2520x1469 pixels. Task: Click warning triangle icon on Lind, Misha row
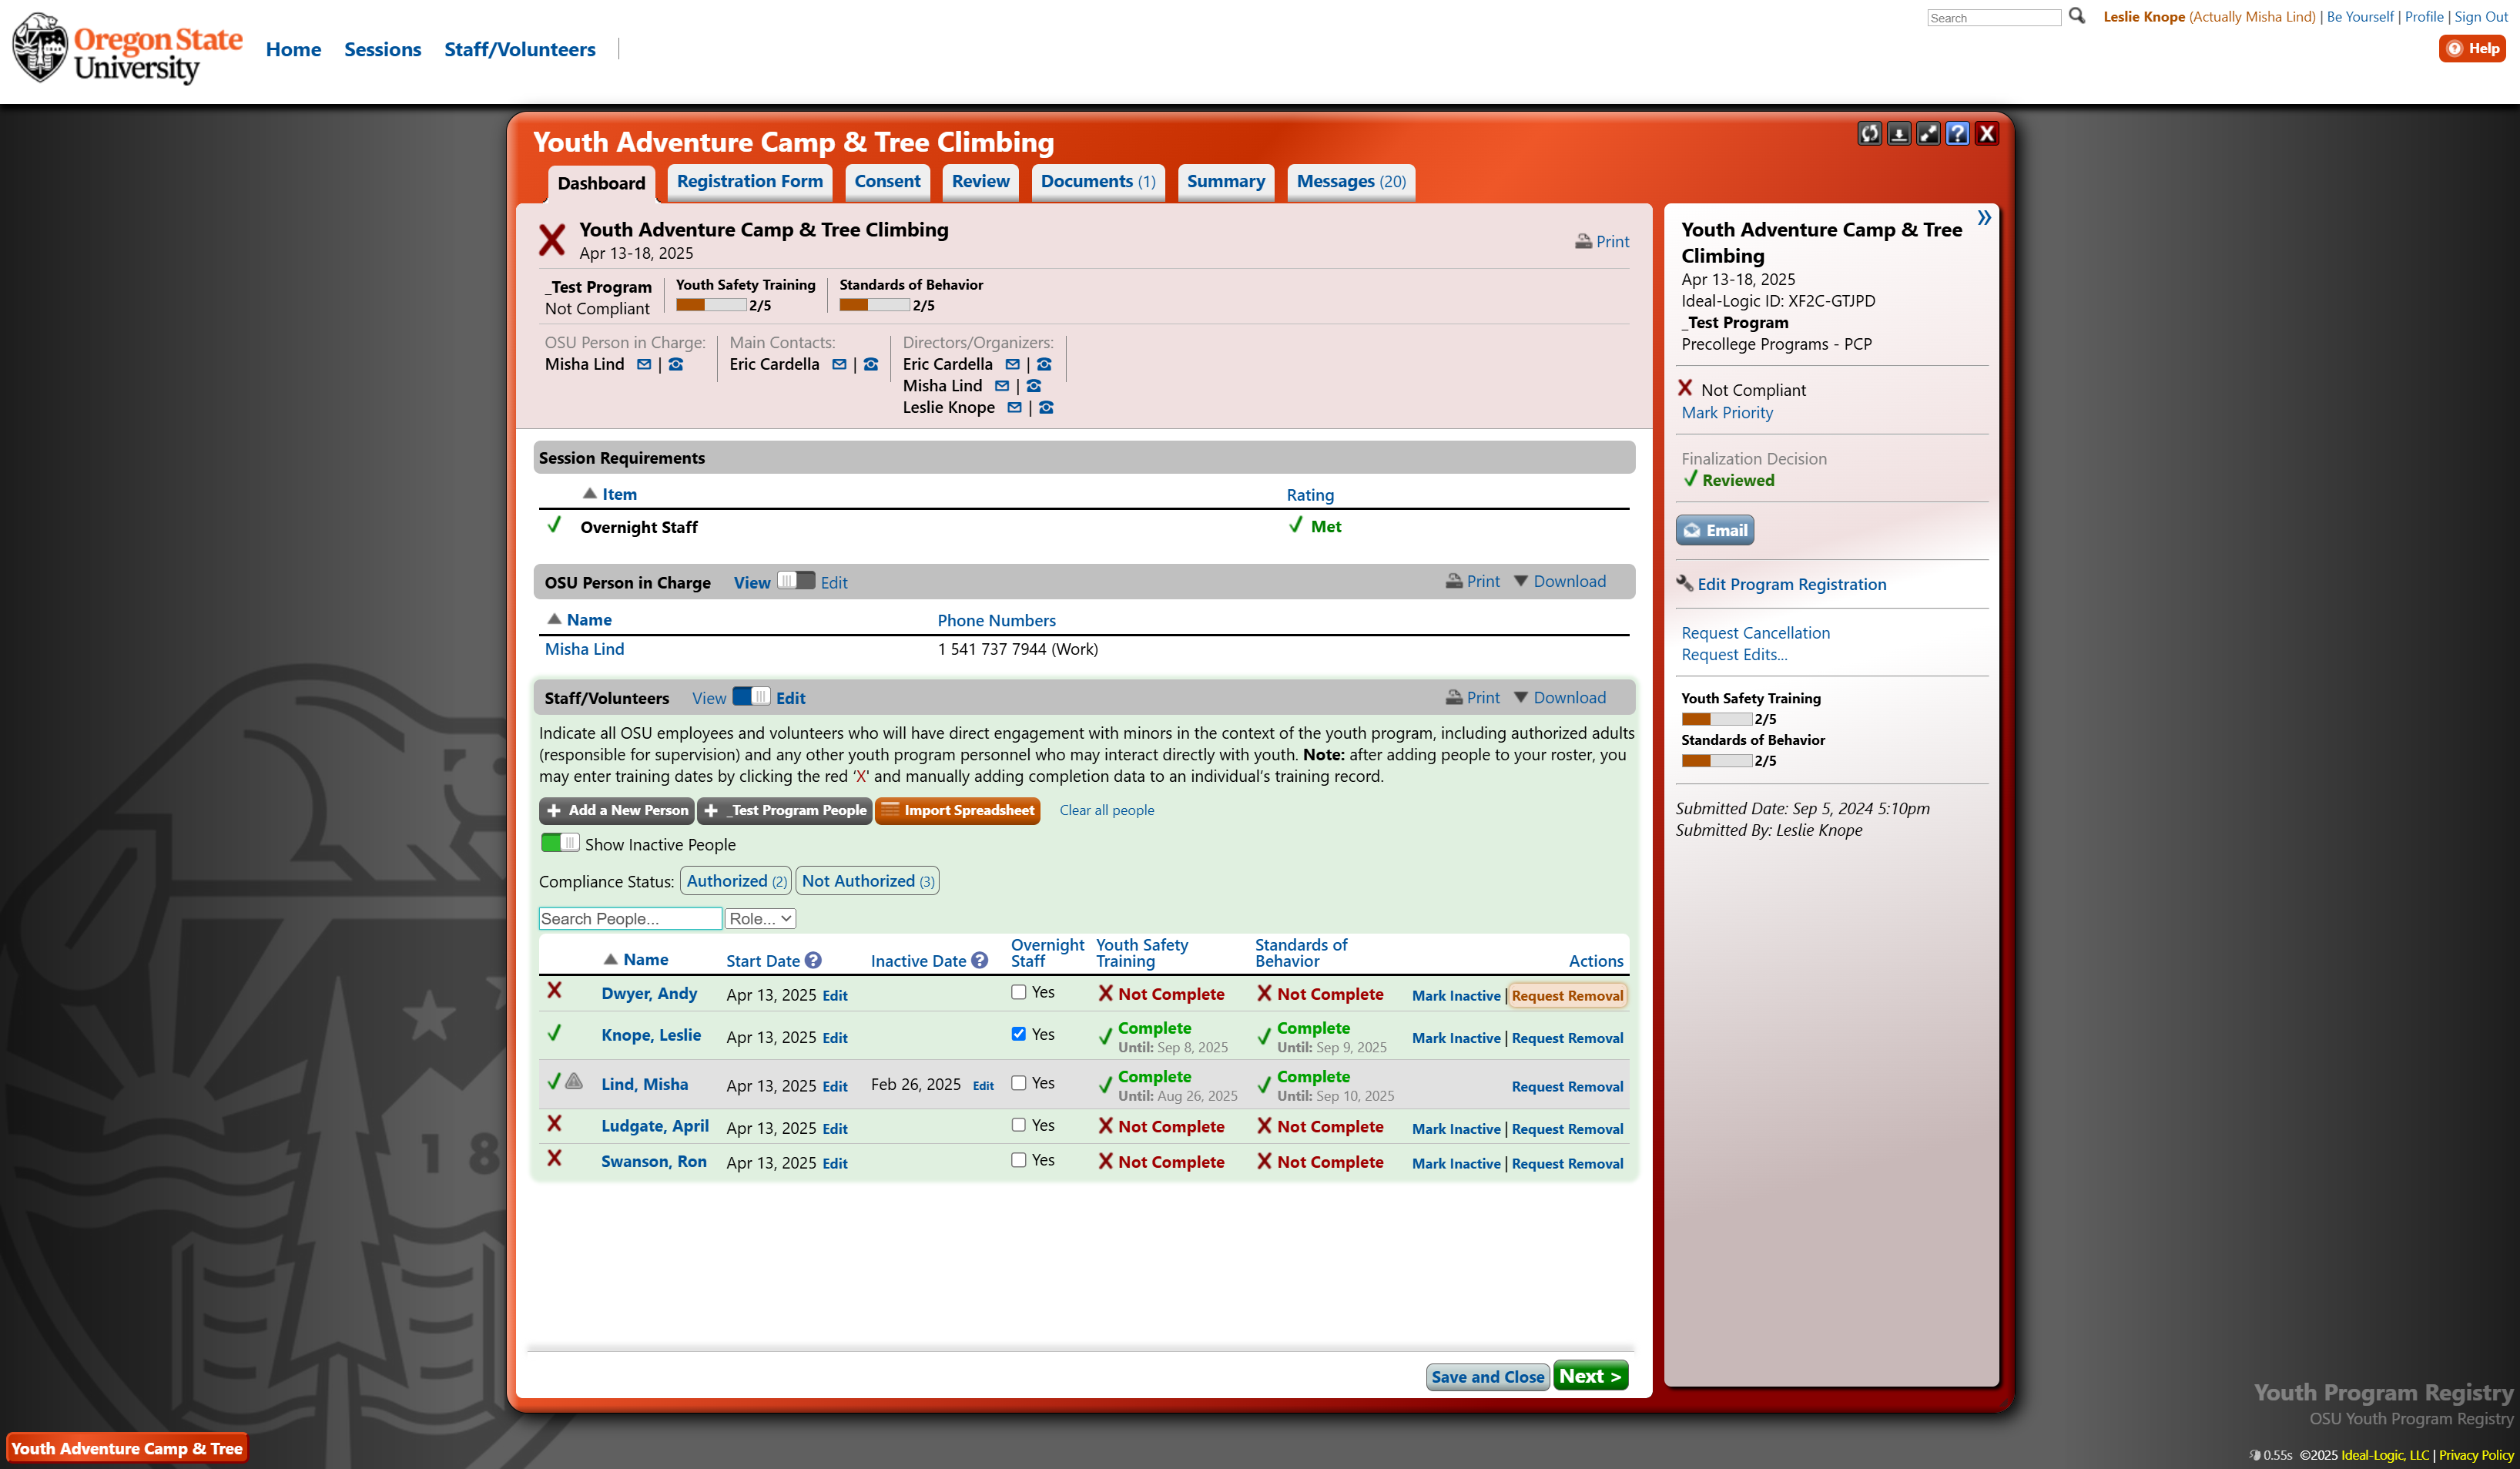(574, 1081)
